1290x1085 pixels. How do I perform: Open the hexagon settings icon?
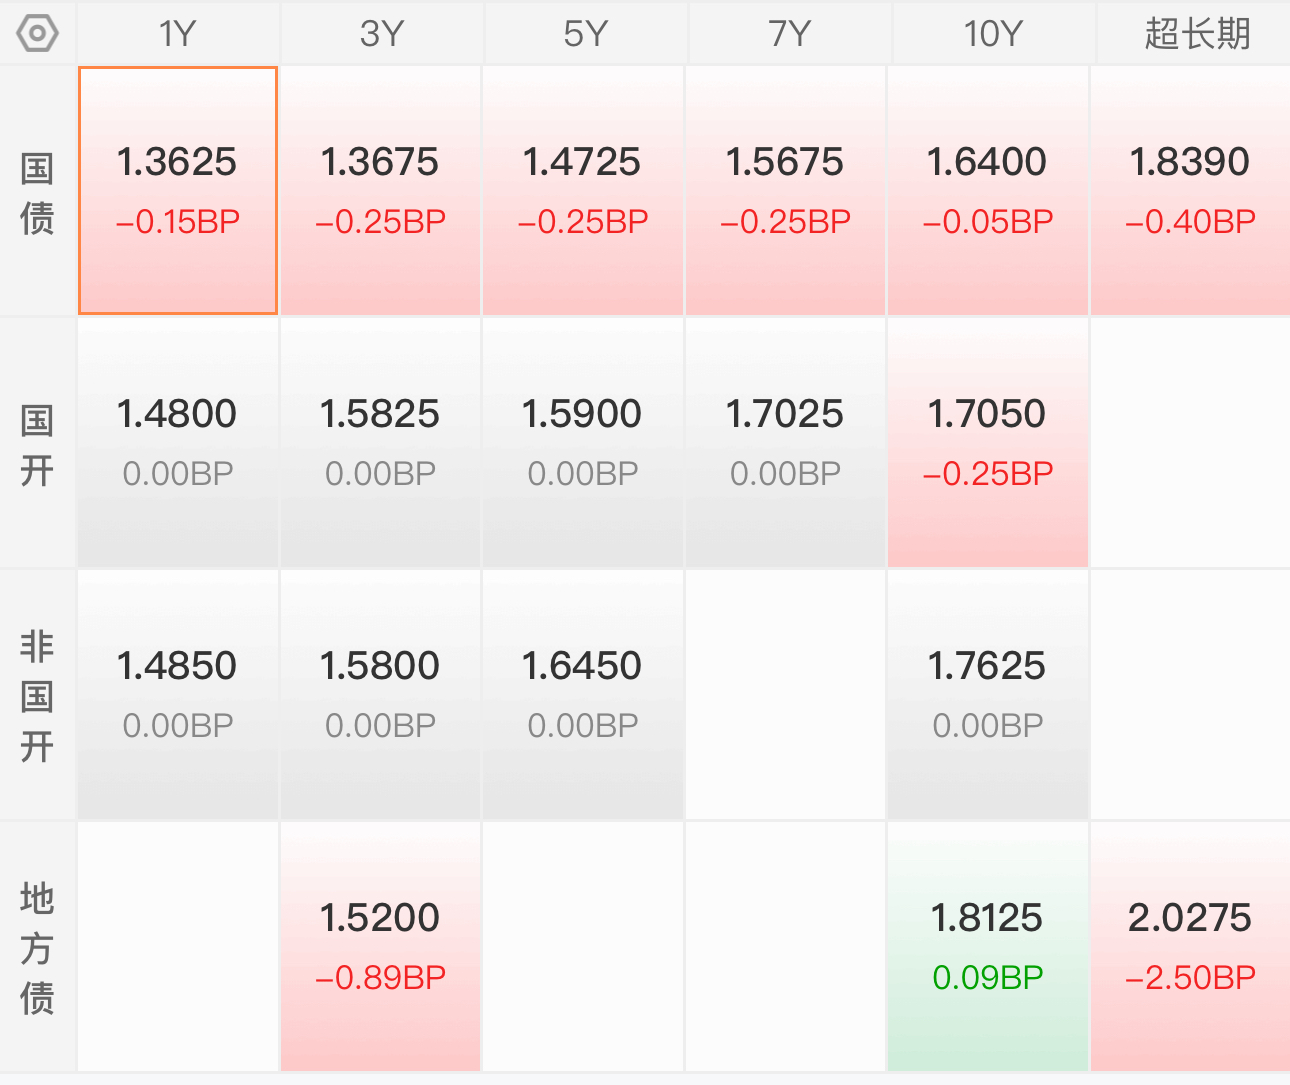[x=37, y=34]
